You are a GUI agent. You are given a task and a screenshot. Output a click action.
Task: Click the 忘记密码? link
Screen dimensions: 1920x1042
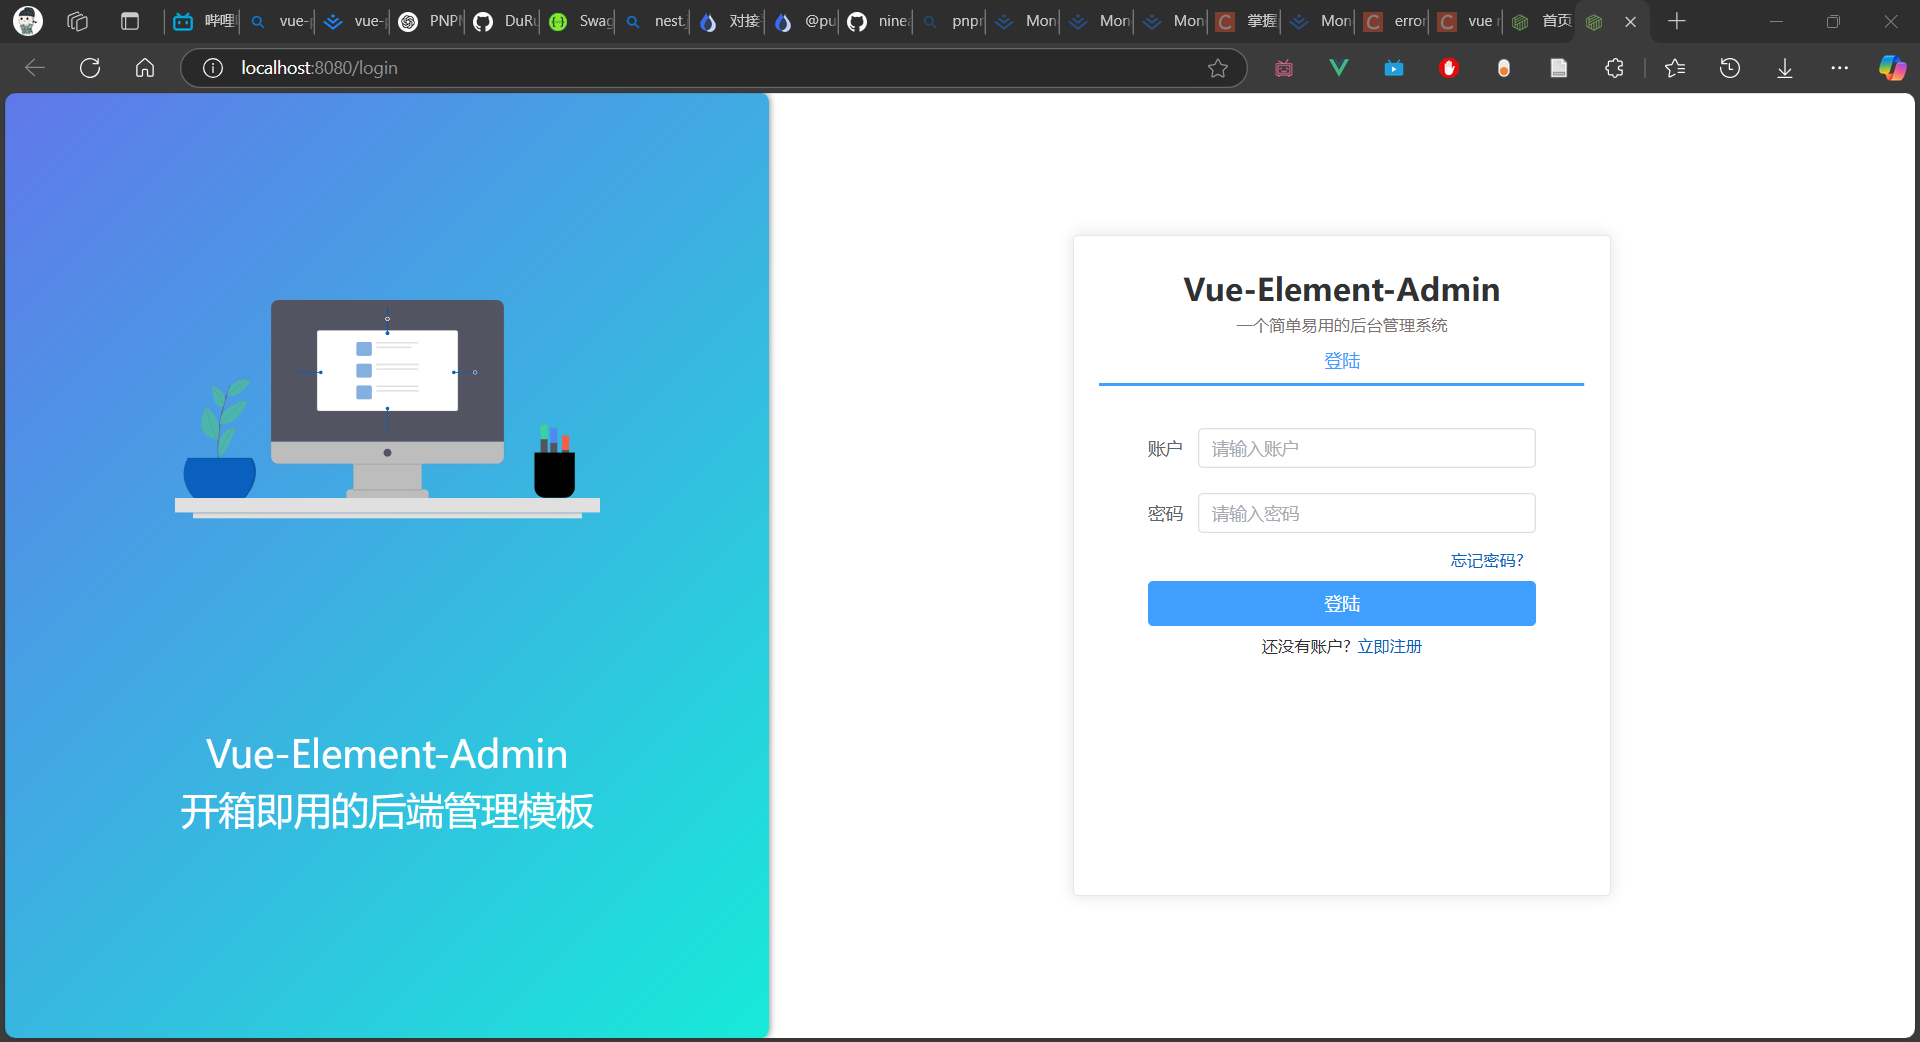(x=1486, y=561)
